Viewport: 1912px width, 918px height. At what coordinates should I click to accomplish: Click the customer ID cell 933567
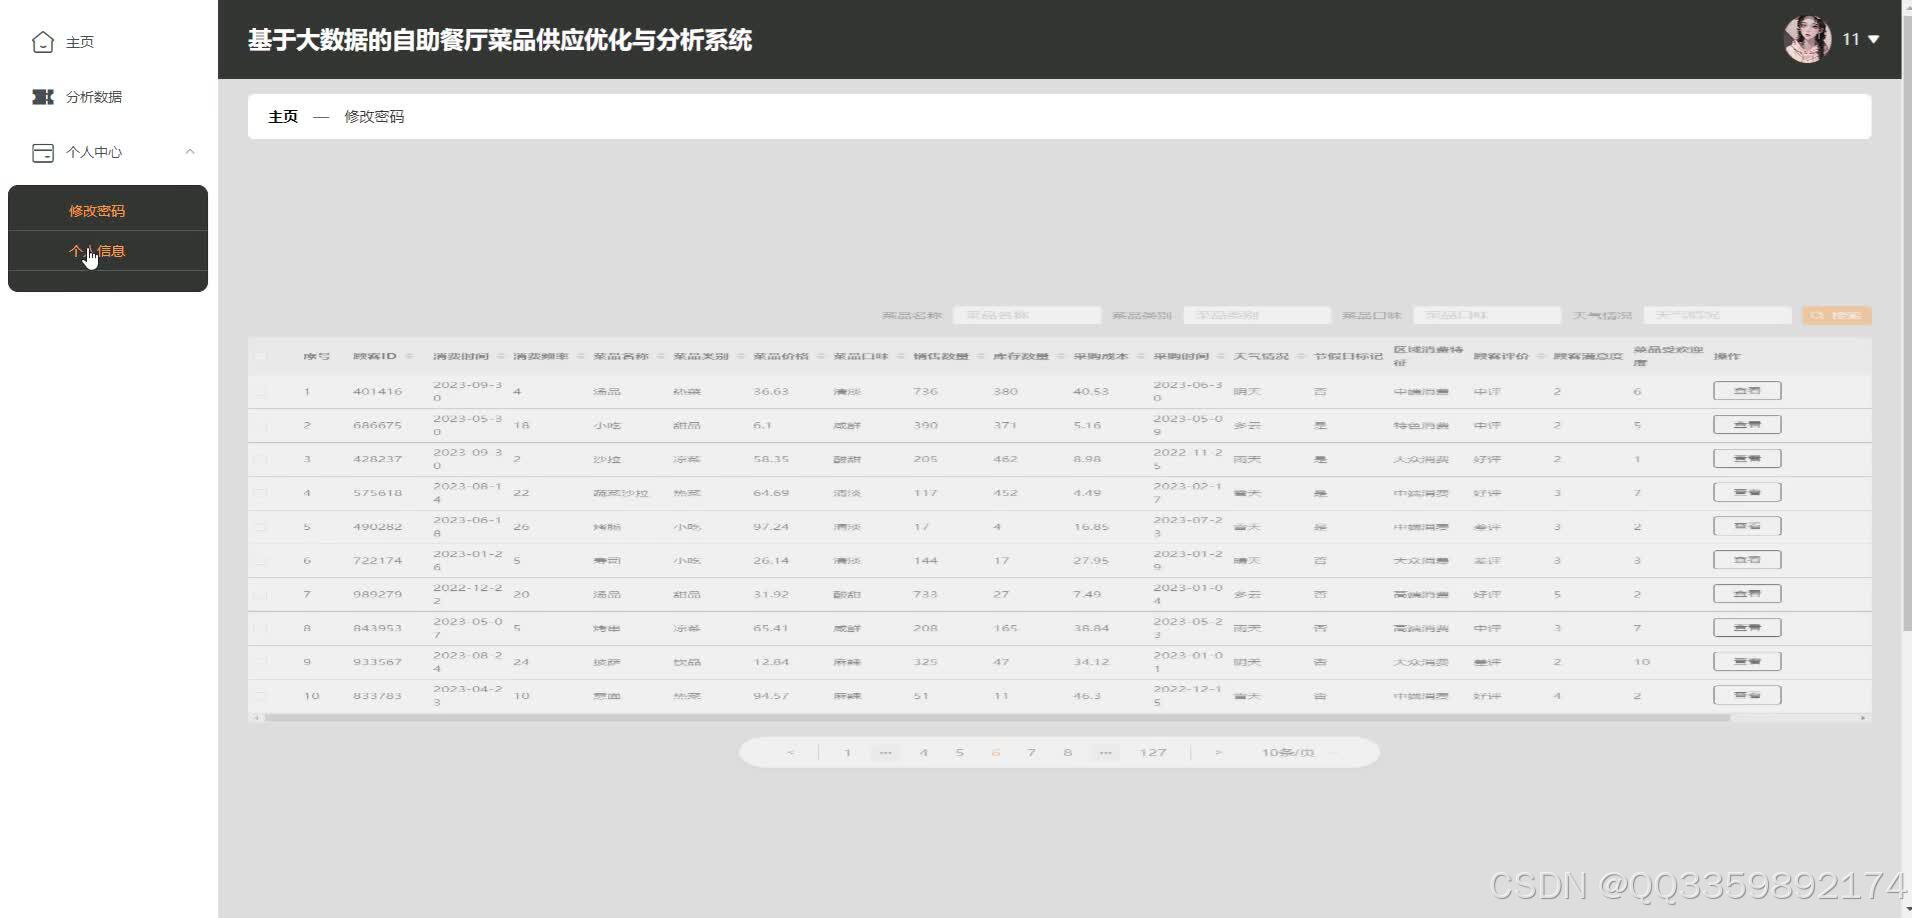point(377,662)
